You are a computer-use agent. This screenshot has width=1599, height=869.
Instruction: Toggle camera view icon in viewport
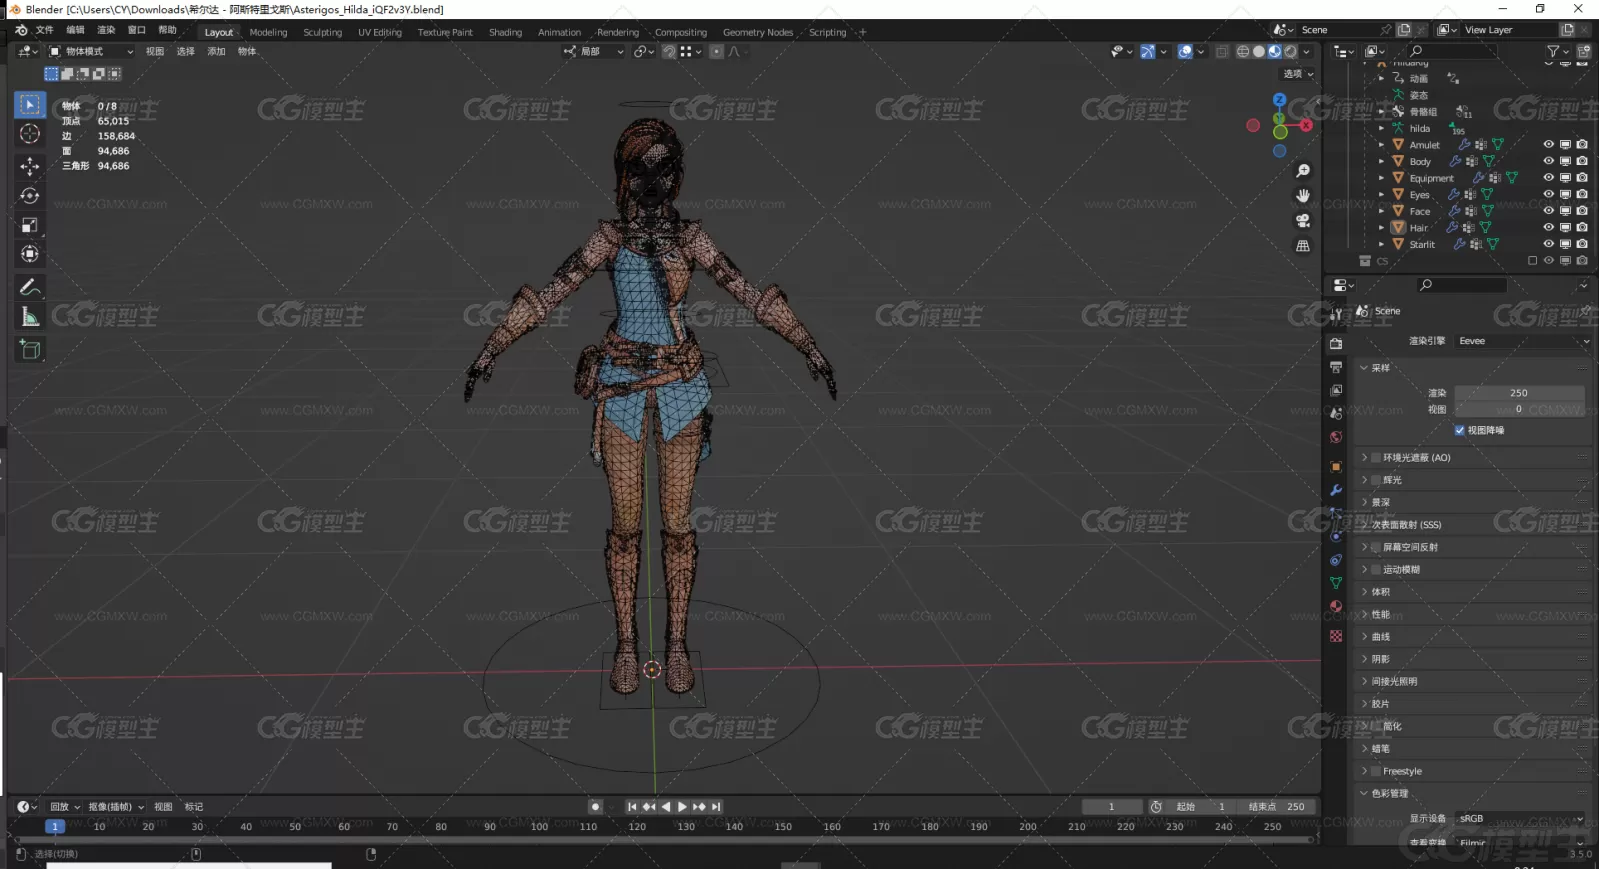click(x=1303, y=221)
